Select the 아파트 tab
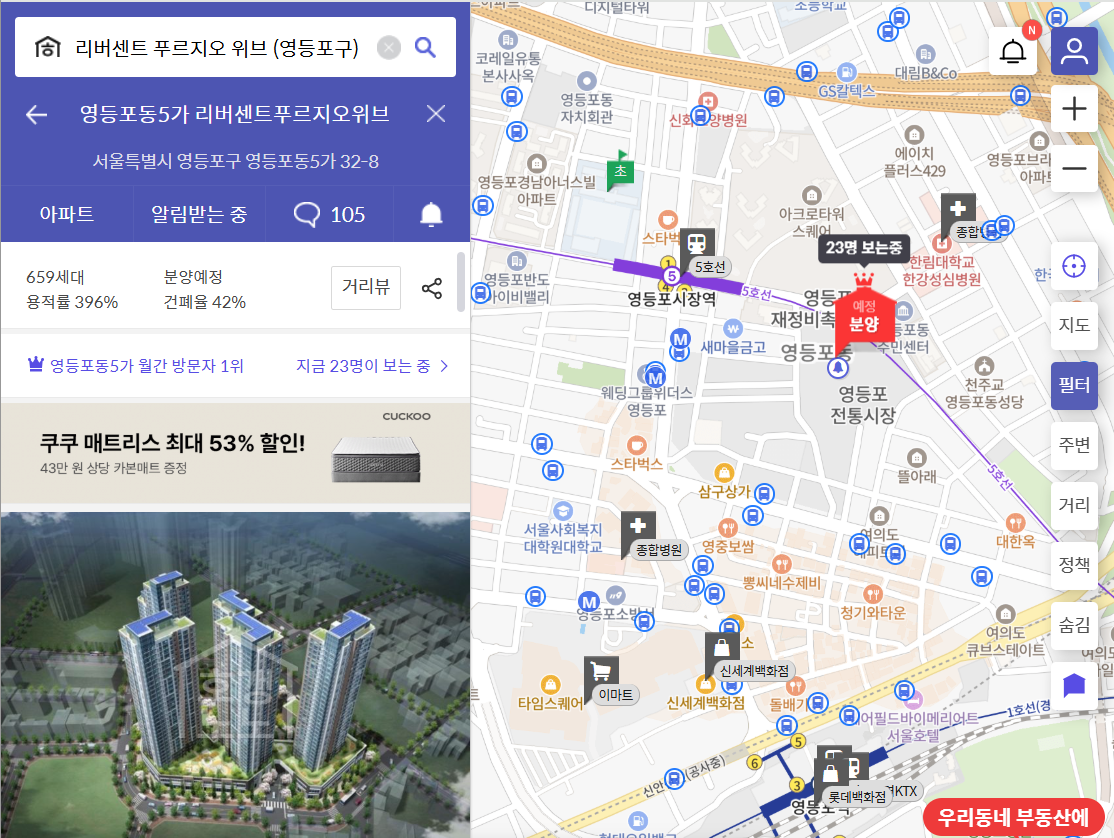The width and height of the screenshot is (1114, 838). [66, 213]
